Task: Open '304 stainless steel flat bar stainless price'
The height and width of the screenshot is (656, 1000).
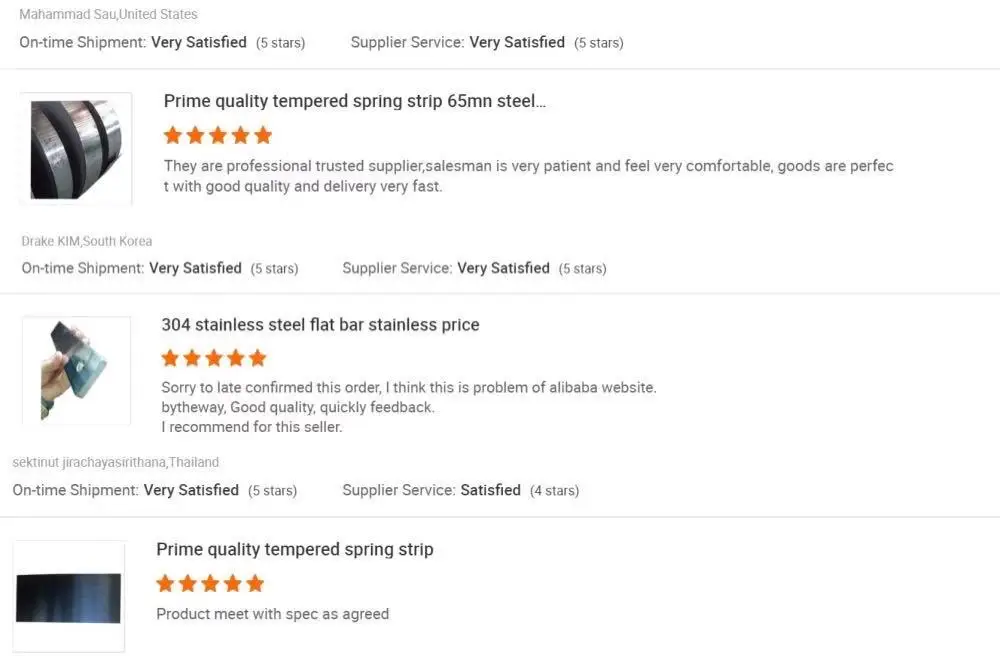Action: tap(320, 325)
